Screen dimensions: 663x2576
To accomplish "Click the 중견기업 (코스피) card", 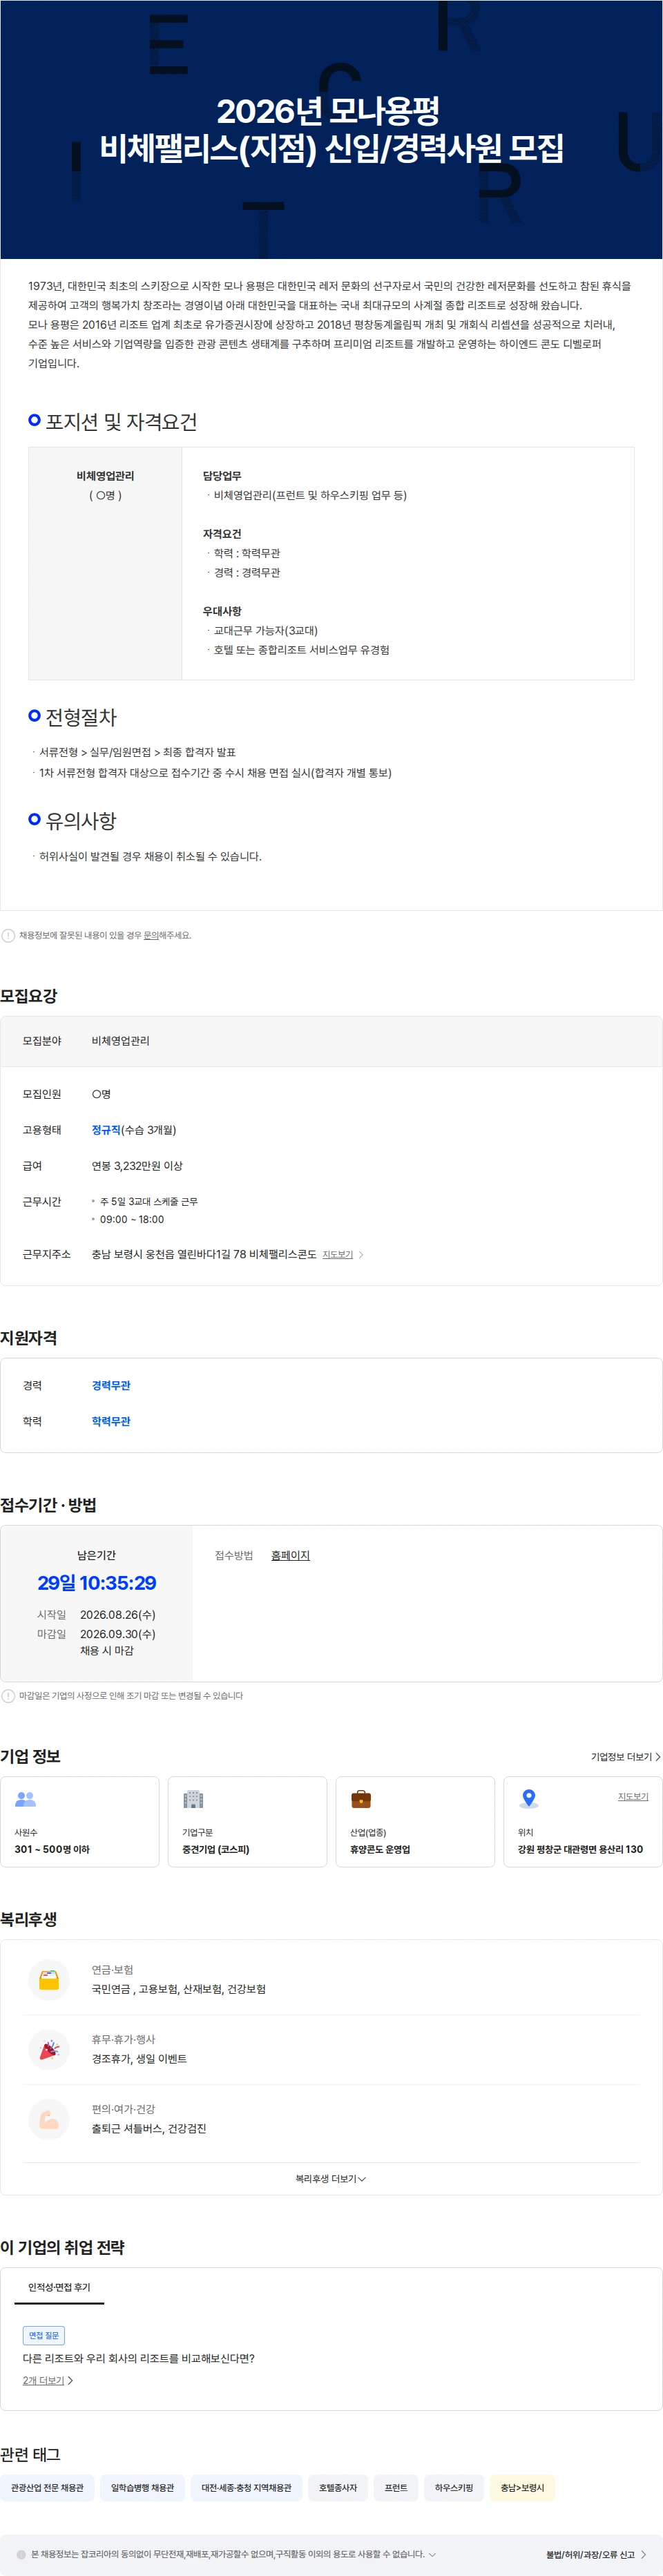I will coord(247,1821).
